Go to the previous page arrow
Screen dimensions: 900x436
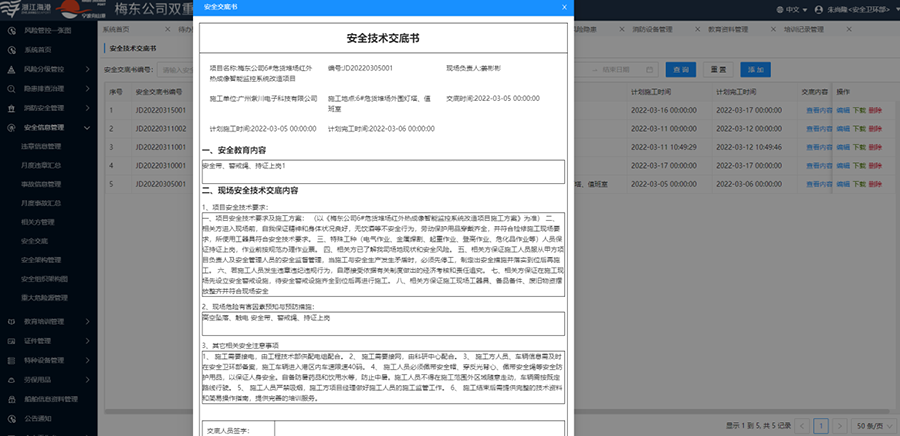coord(803,426)
